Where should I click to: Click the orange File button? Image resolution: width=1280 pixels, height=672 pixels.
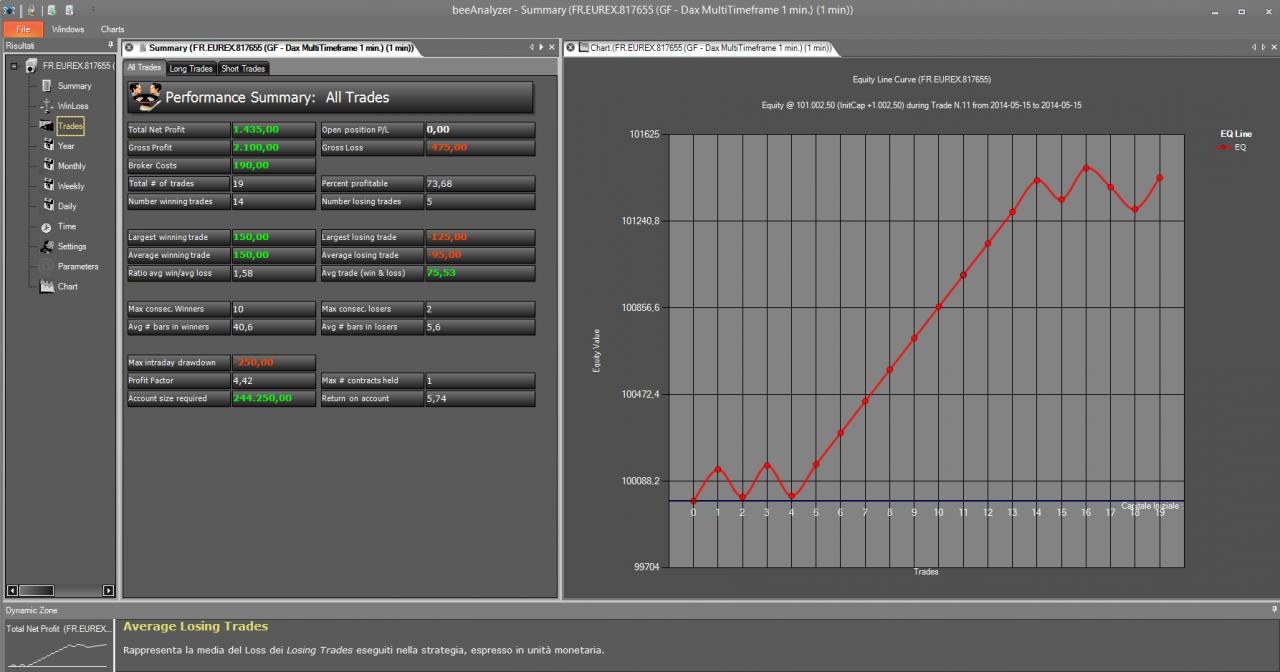pos(23,29)
